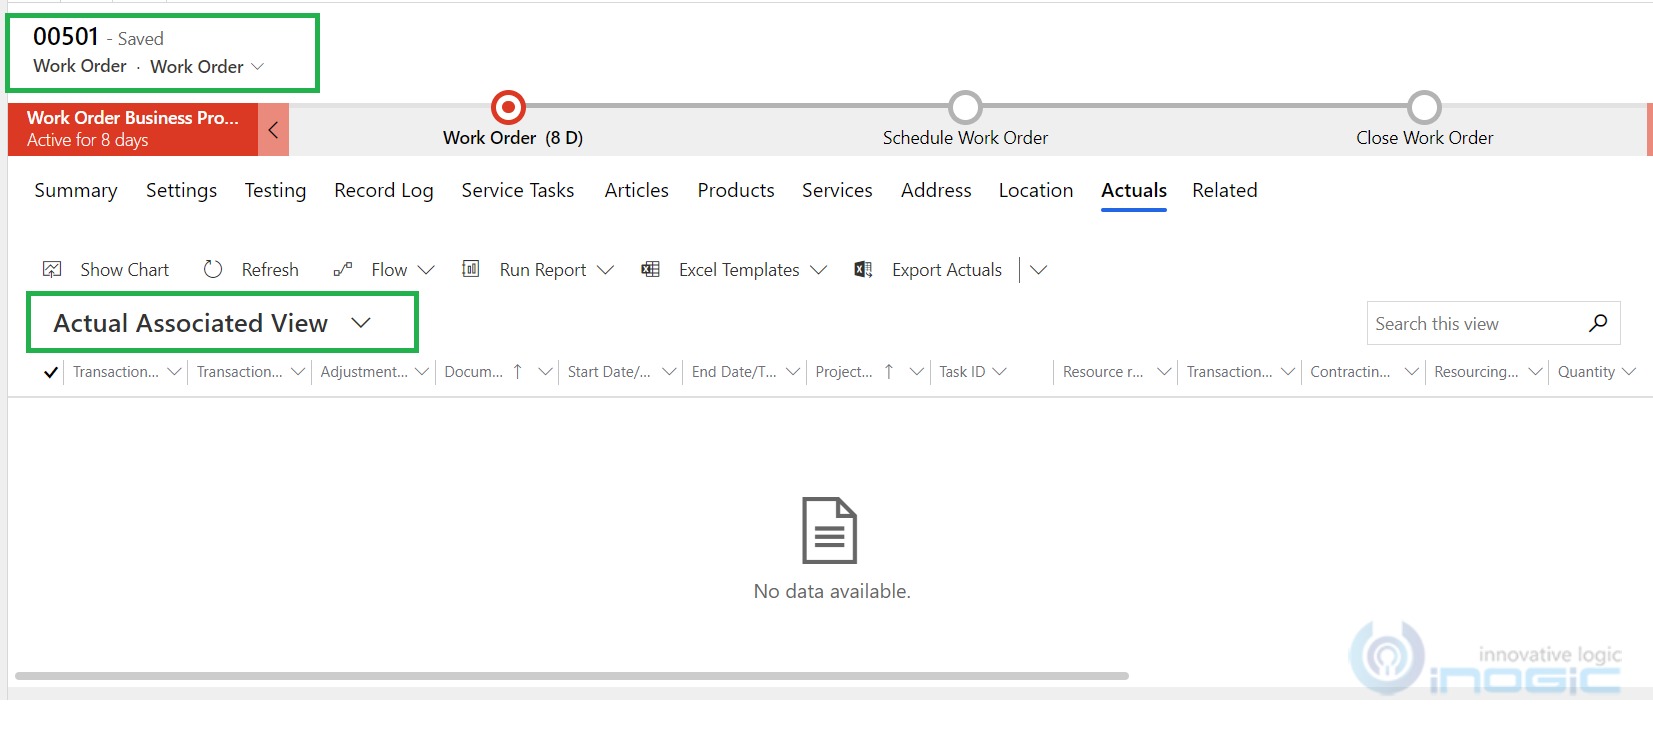
Task: Click the Export Actuals button label
Action: [x=947, y=269]
